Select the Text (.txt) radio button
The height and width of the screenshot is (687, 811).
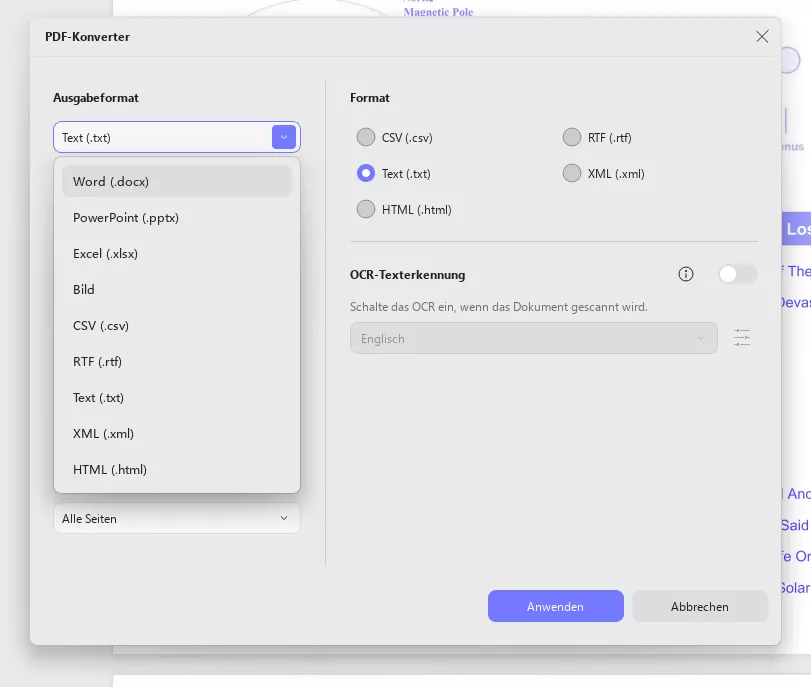pyautogui.click(x=366, y=174)
